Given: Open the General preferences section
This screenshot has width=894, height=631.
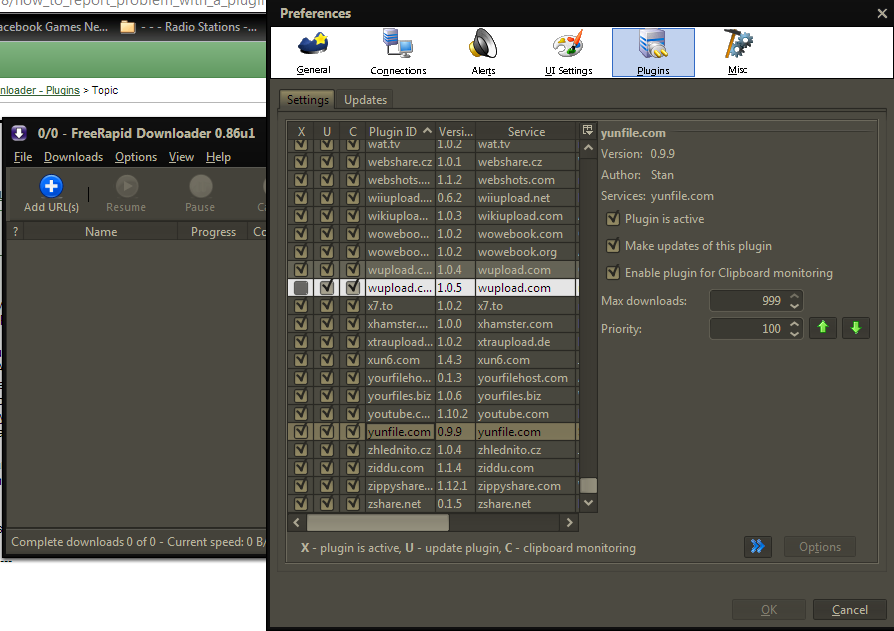Looking at the screenshot, I should pos(313,52).
